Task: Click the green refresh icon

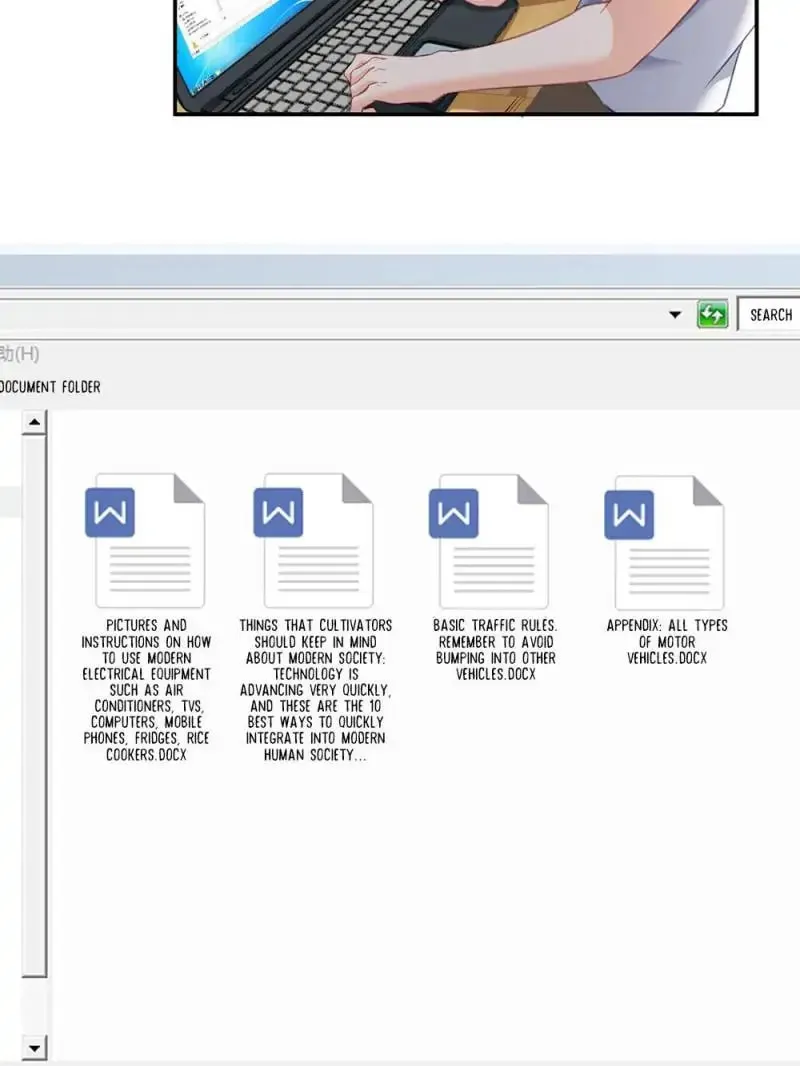Action: (x=712, y=314)
